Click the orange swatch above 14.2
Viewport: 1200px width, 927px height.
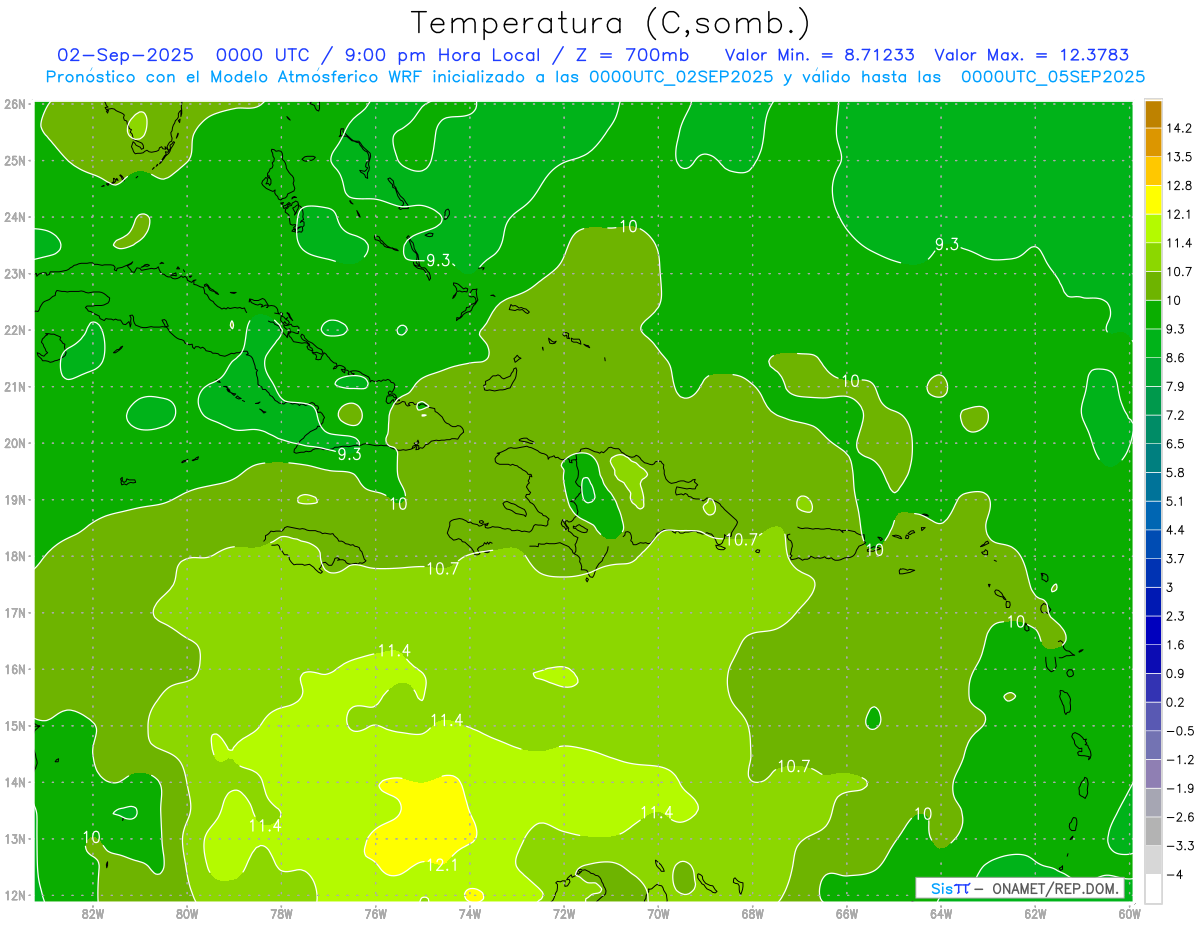[1153, 114]
